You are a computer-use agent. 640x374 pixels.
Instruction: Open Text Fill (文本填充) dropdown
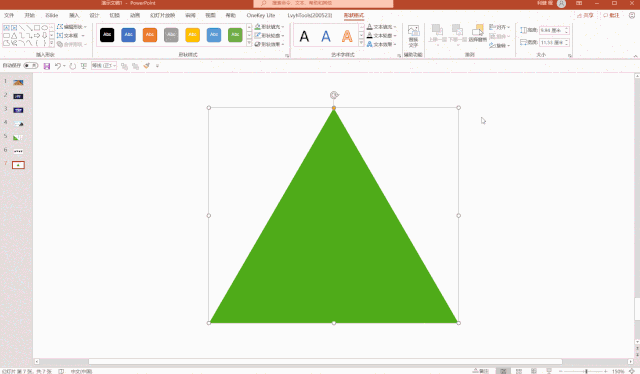(381, 27)
